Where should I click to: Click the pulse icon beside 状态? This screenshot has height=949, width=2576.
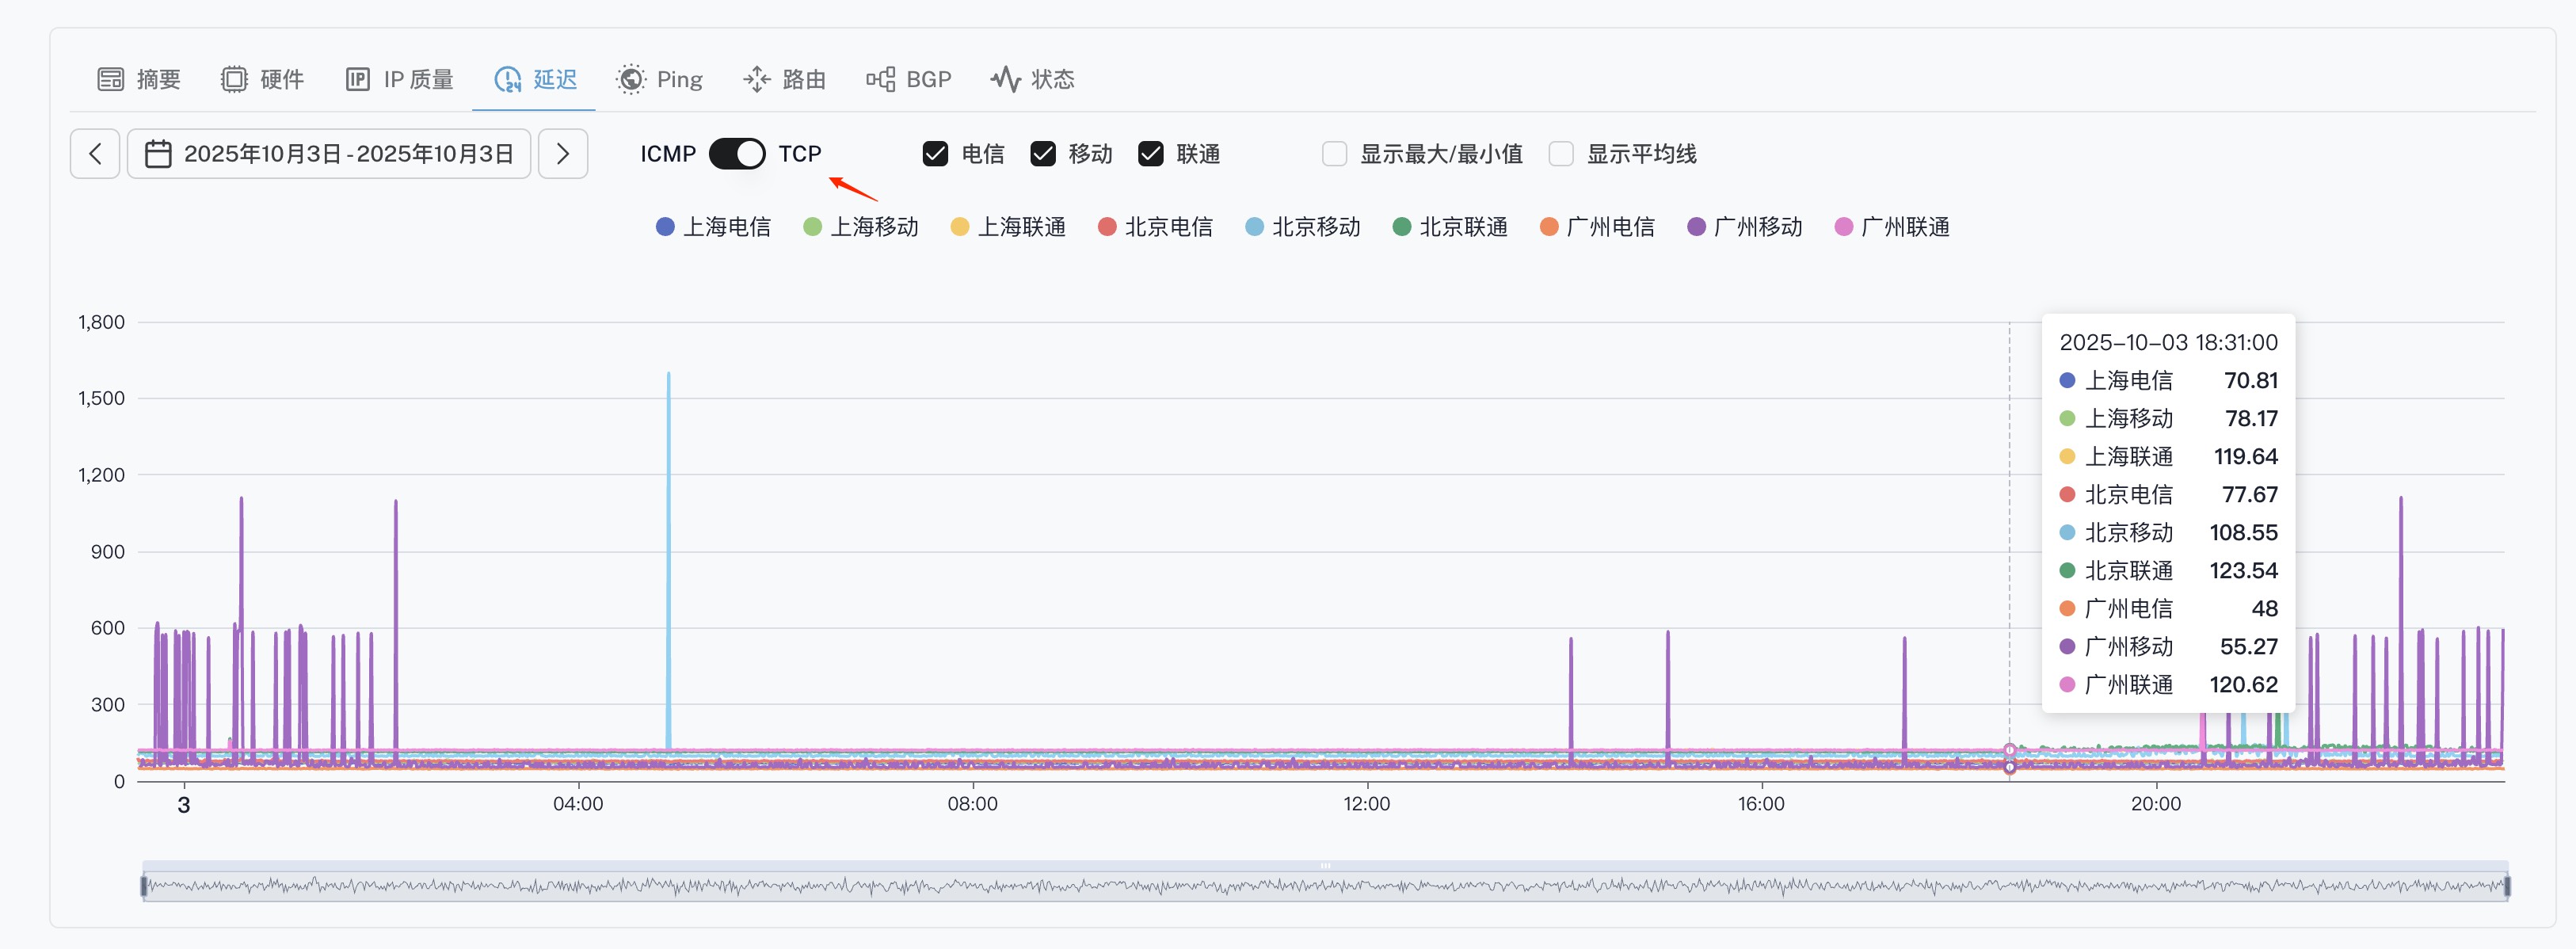[x=1005, y=79]
